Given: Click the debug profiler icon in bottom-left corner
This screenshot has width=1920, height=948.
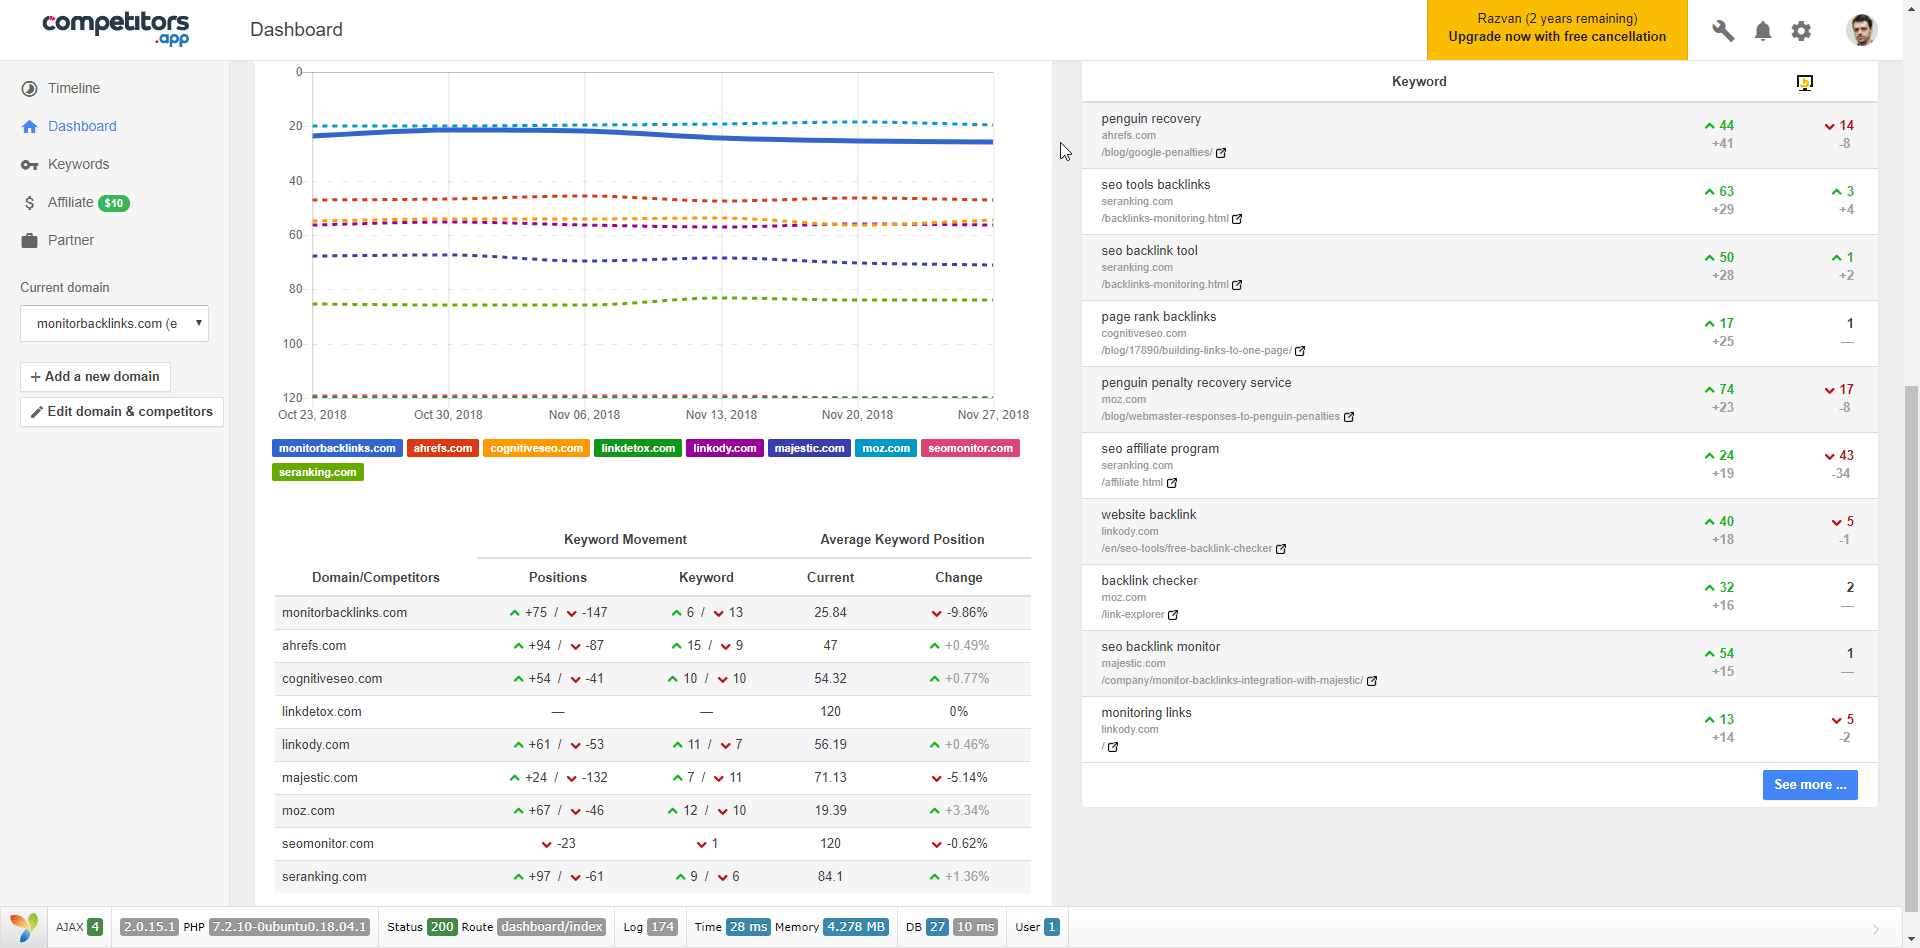Looking at the screenshot, I should click(21, 927).
